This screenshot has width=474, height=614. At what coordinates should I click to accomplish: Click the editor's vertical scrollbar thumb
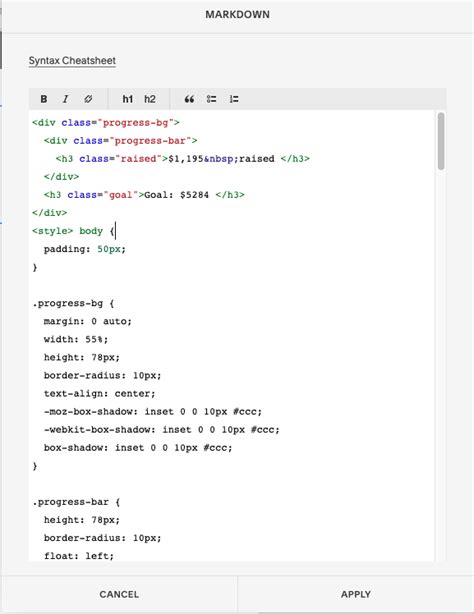pyautogui.click(x=441, y=141)
